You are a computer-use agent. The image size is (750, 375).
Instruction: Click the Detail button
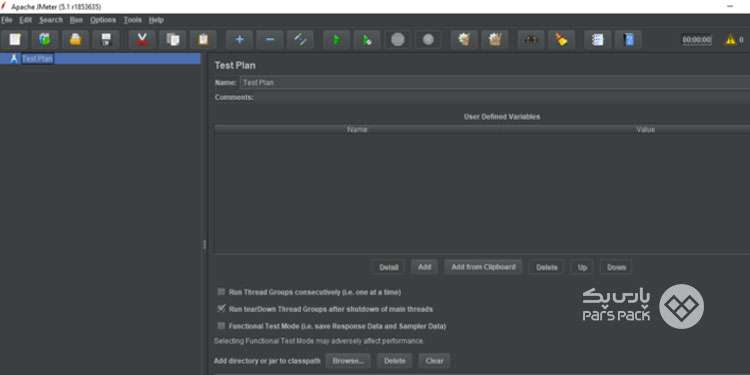tap(388, 267)
